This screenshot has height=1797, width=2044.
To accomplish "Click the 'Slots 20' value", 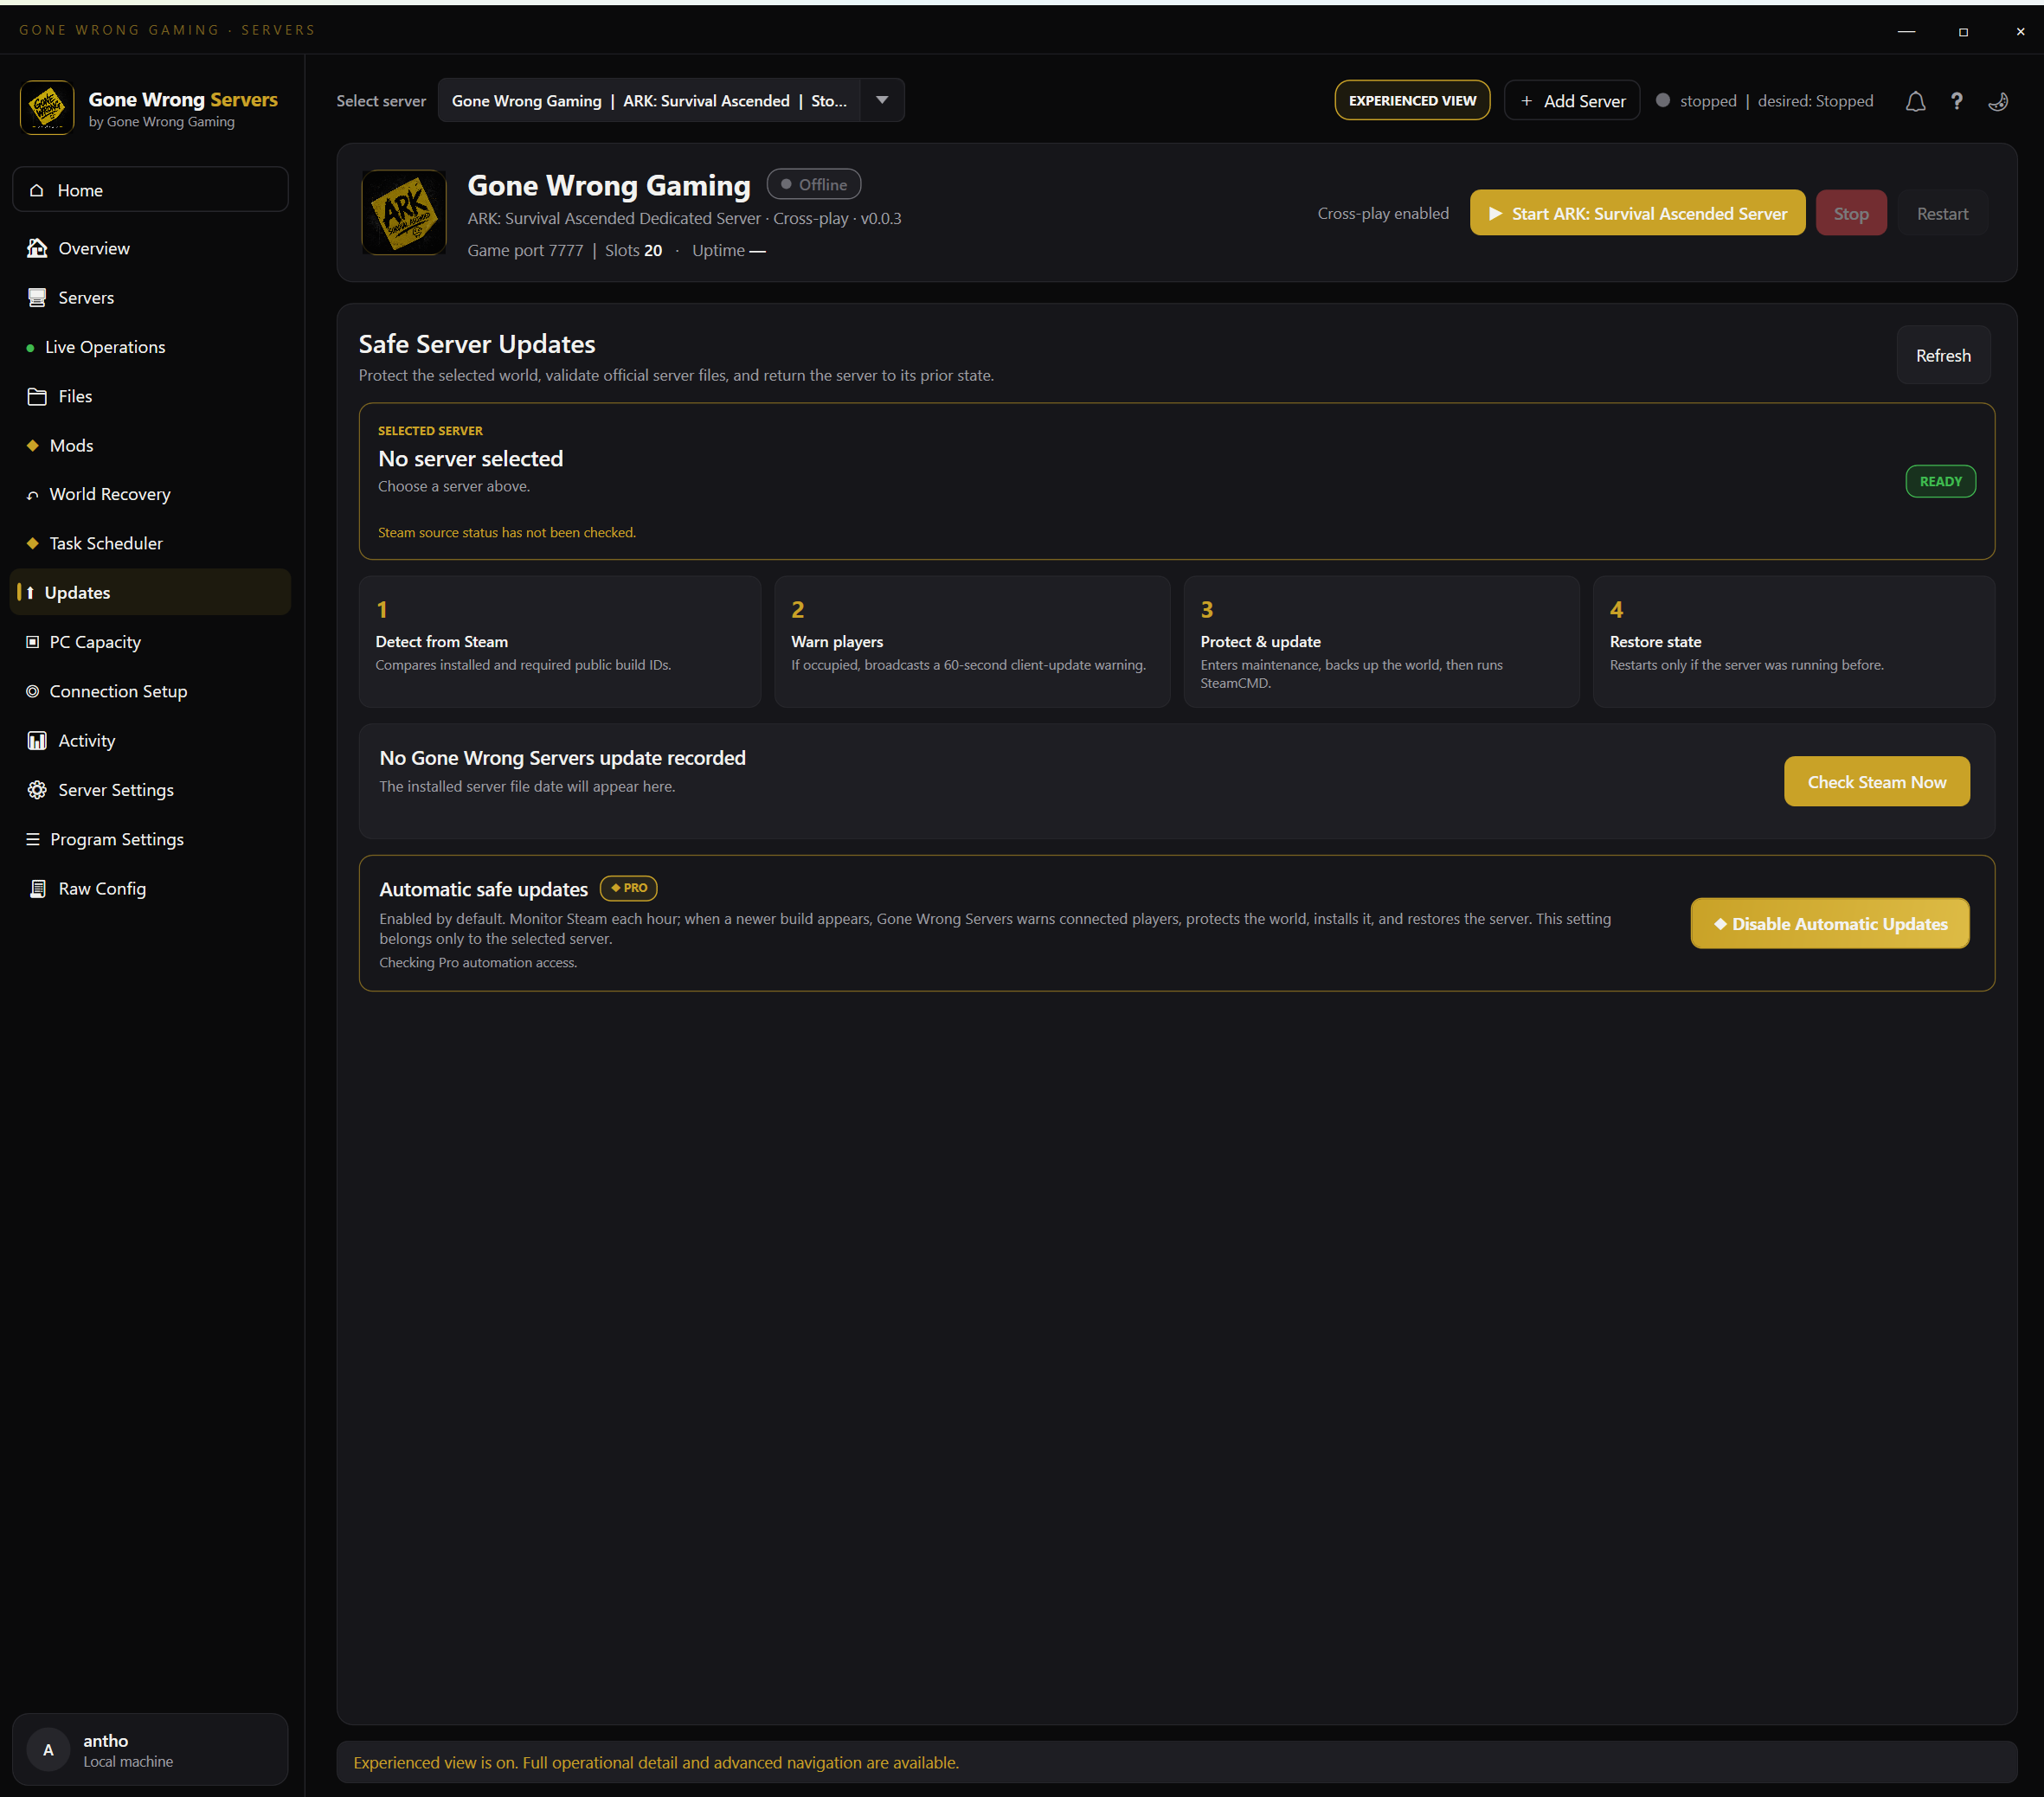I will [x=633, y=250].
